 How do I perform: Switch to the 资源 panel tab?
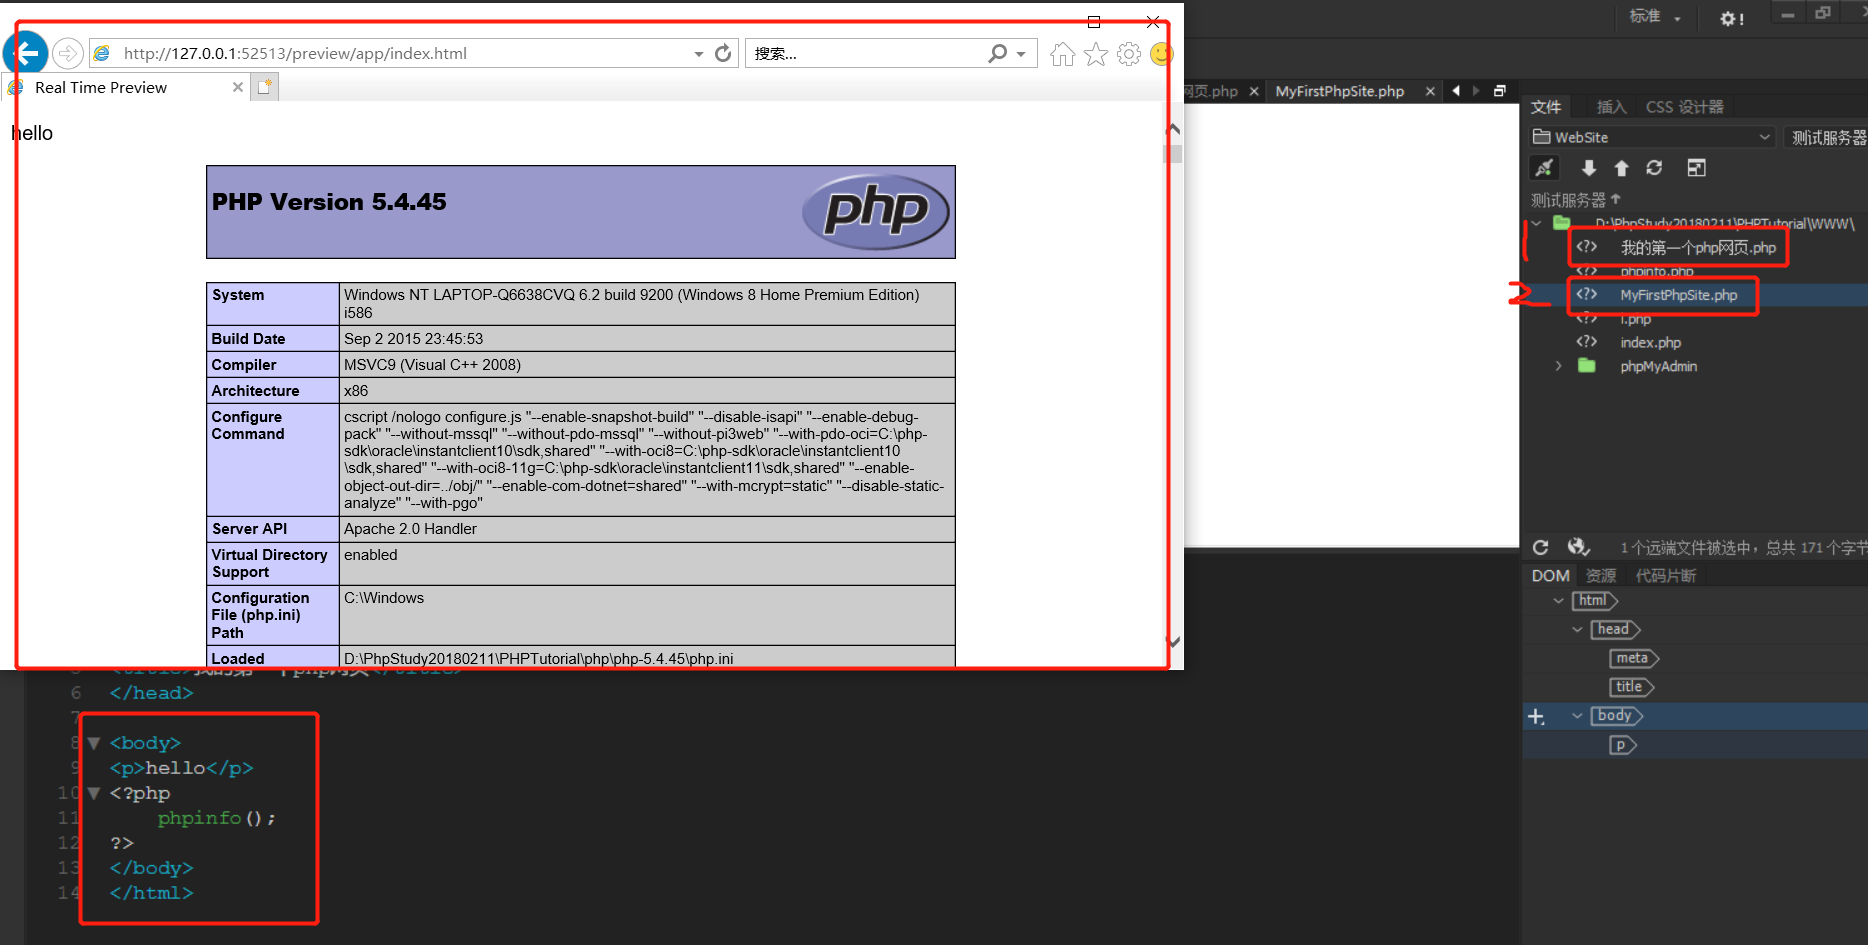pyautogui.click(x=1601, y=576)
